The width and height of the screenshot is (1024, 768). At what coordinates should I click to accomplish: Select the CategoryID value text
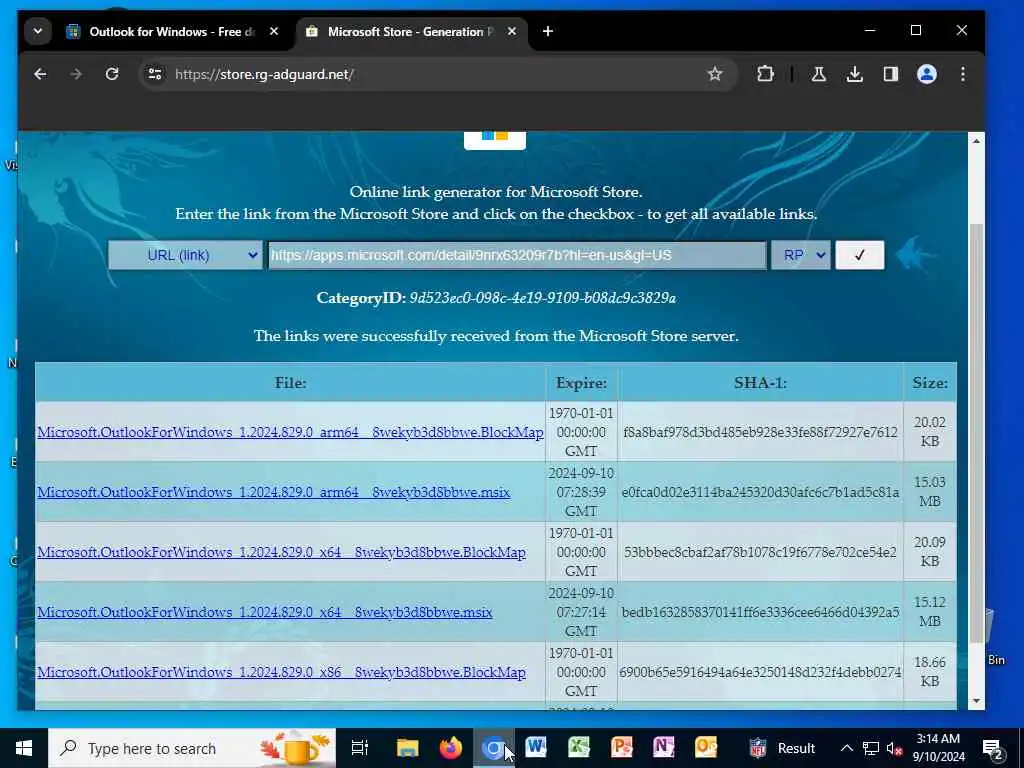542,298
